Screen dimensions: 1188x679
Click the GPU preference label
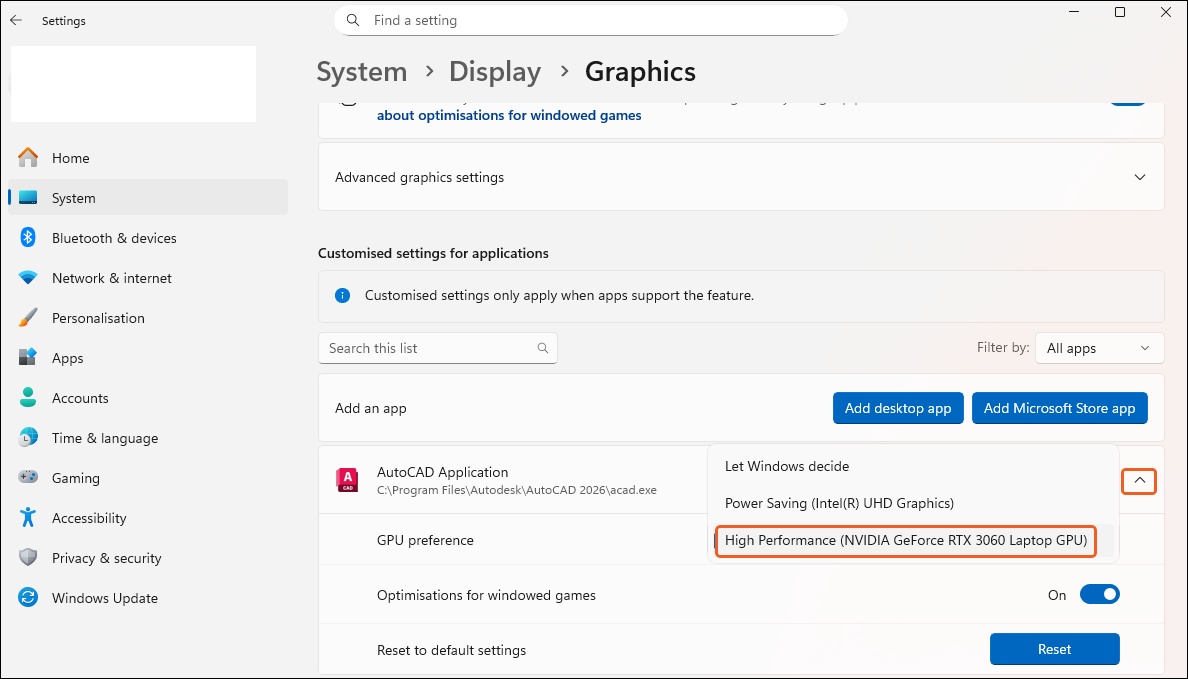click(x=425, y=540)
